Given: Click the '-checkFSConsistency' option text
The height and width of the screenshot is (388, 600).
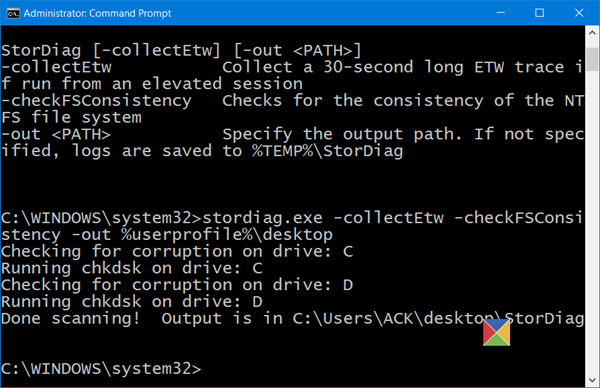Looking at the screenshot, I should point(96,101).
